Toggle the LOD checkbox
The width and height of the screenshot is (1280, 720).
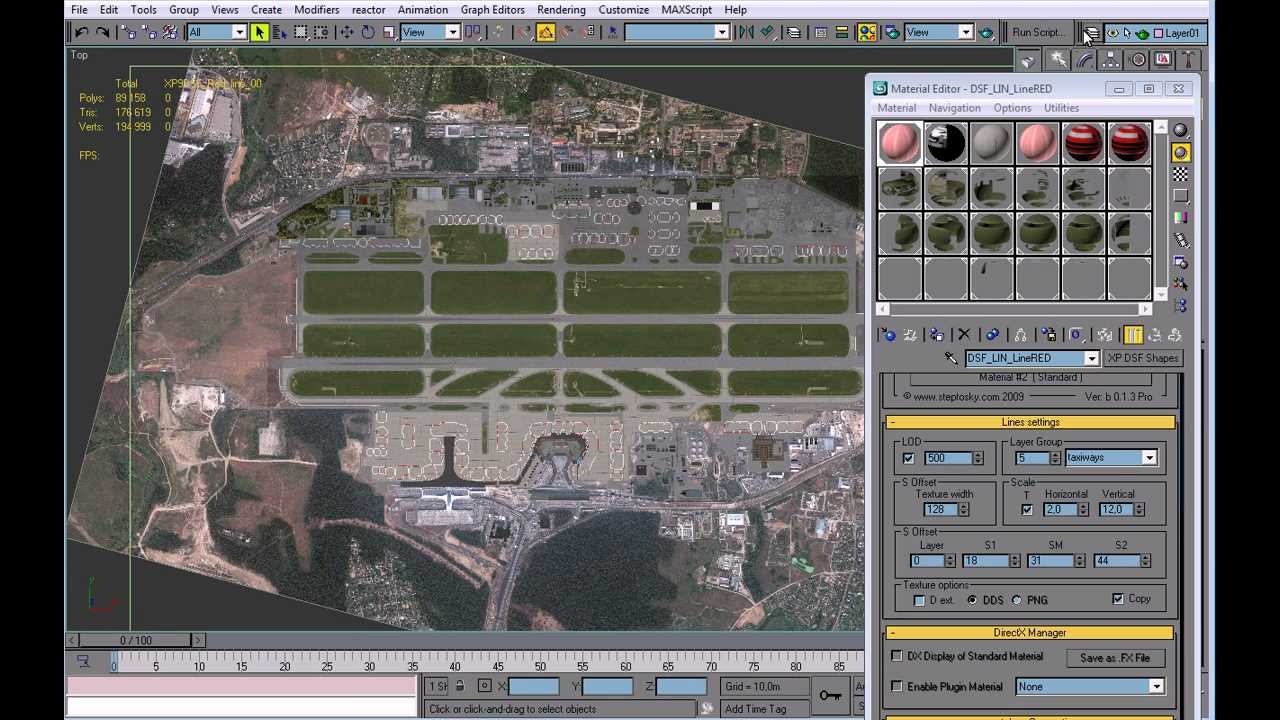(x=909, y=458)
